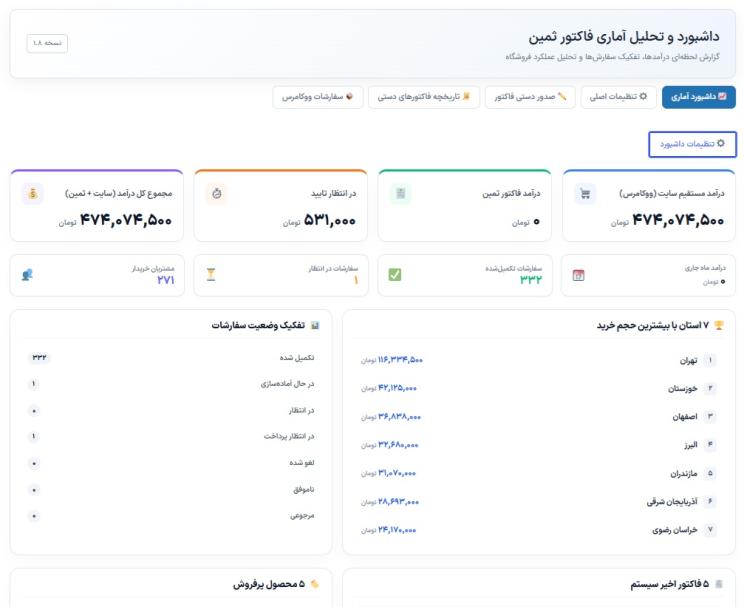
Task: Click the scroll icon in تاریخچه فاکتورهای دستی tab
Action: point(466,96)
